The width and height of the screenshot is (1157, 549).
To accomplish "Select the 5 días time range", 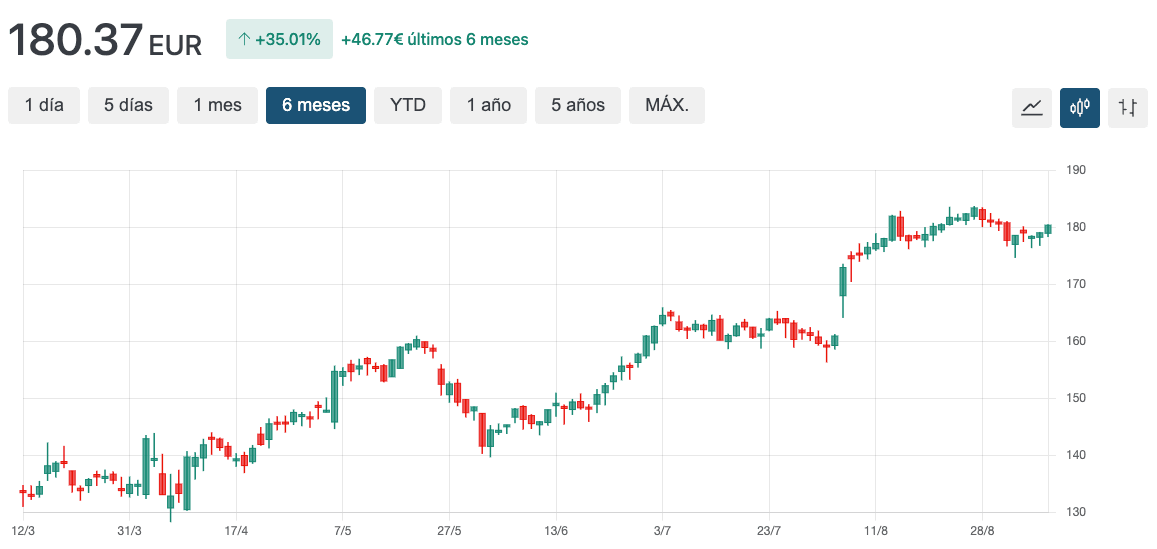I will (x=128, y=105).
